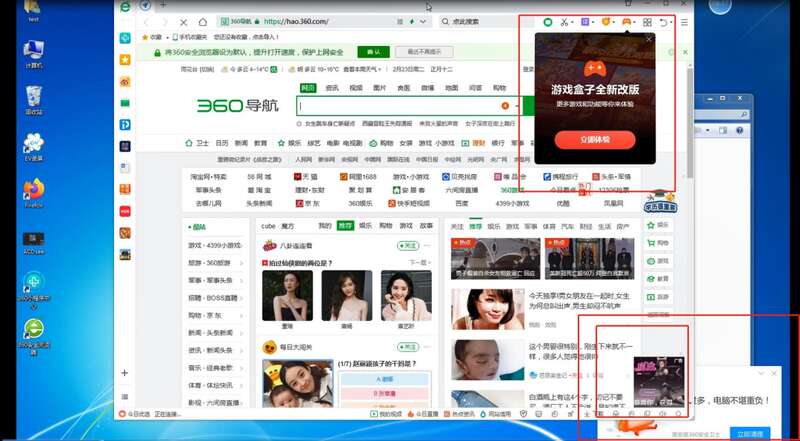Open the ACDSee desktop shortcut
800x441 pixels.
34,243
